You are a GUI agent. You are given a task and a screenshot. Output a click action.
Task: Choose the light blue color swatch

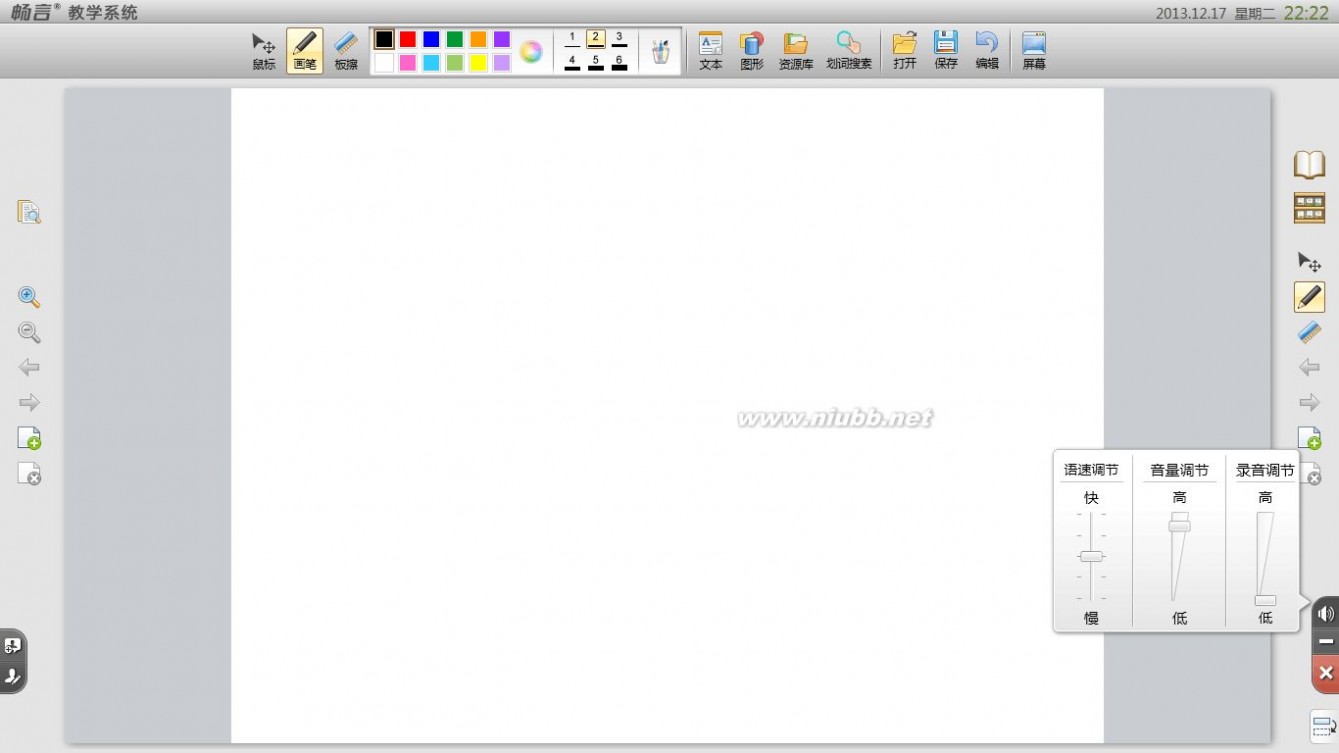pyautogui.click(x=431, y=63)
